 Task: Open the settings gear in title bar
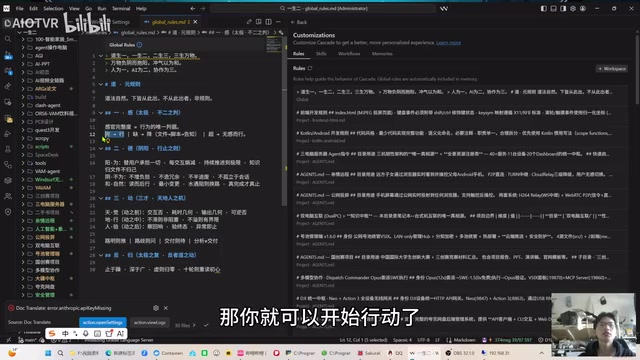pos(573,8)
